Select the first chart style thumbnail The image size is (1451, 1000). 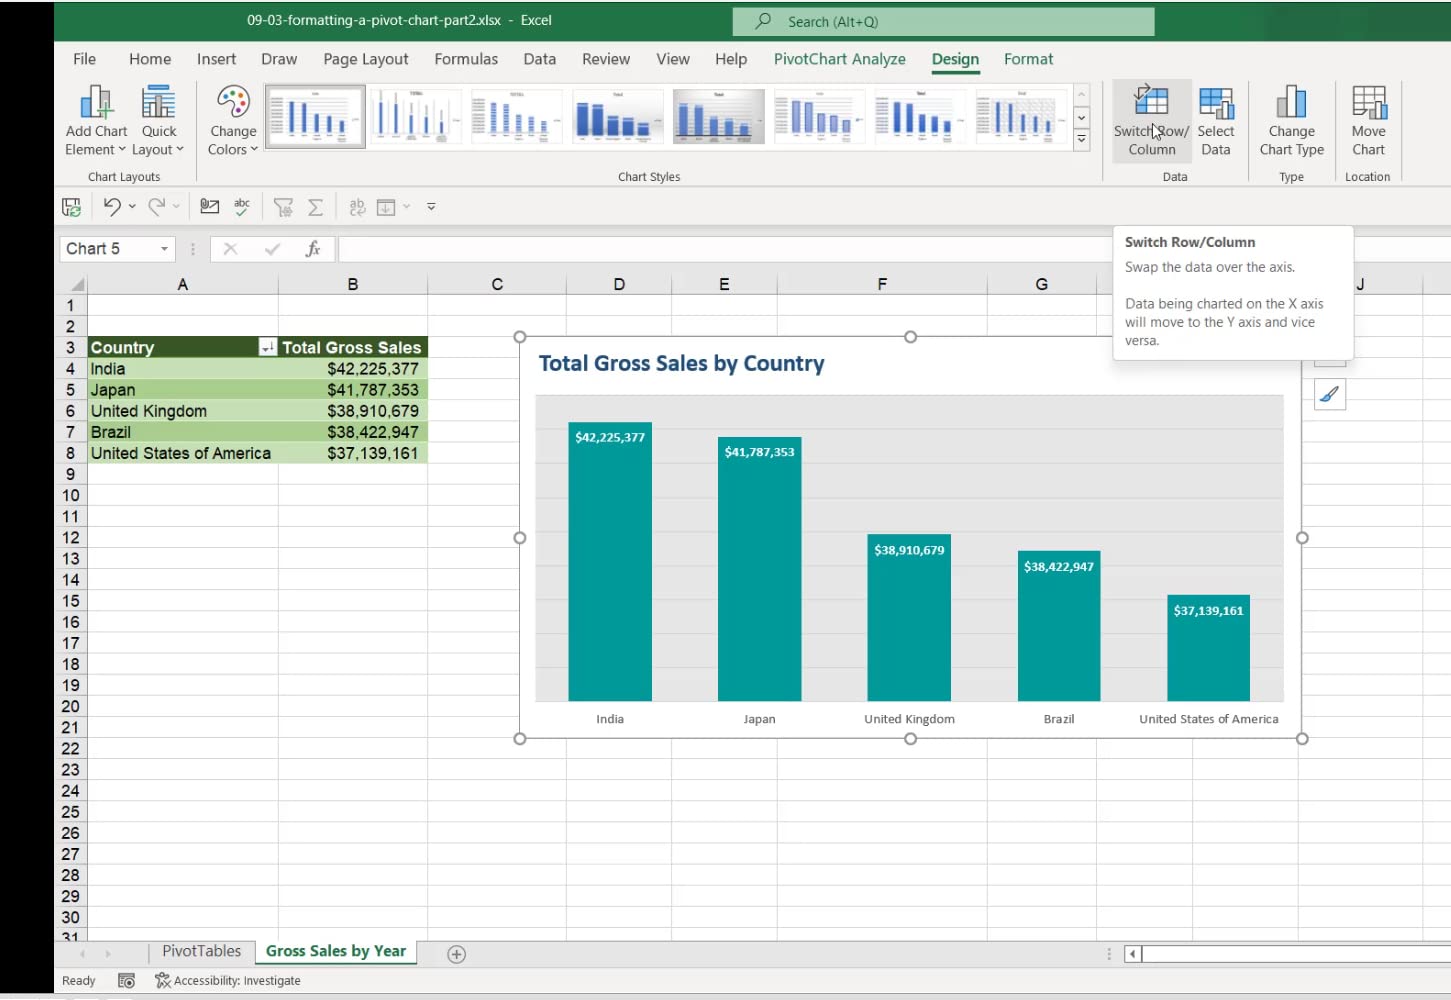click(x=315, y=117)
